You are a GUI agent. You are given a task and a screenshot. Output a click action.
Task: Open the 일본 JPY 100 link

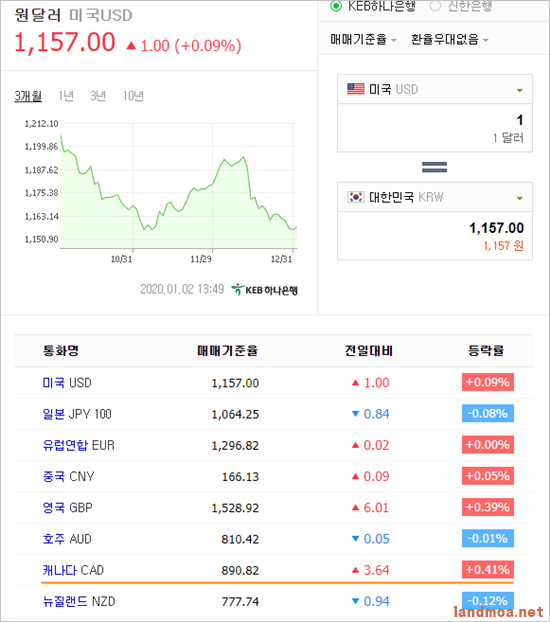[77, 414]
